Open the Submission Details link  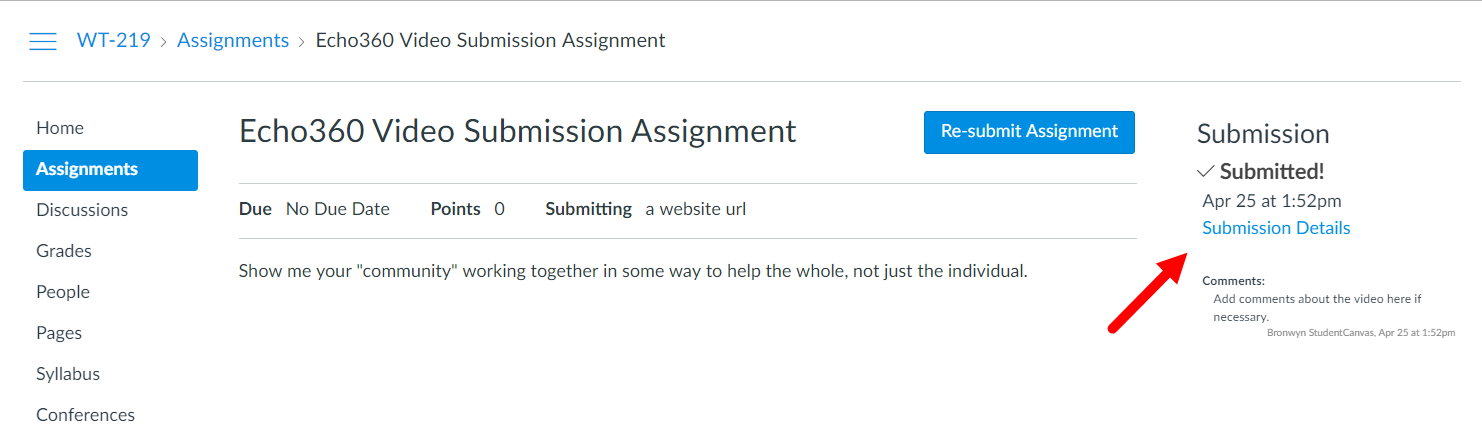(1276, 228)
